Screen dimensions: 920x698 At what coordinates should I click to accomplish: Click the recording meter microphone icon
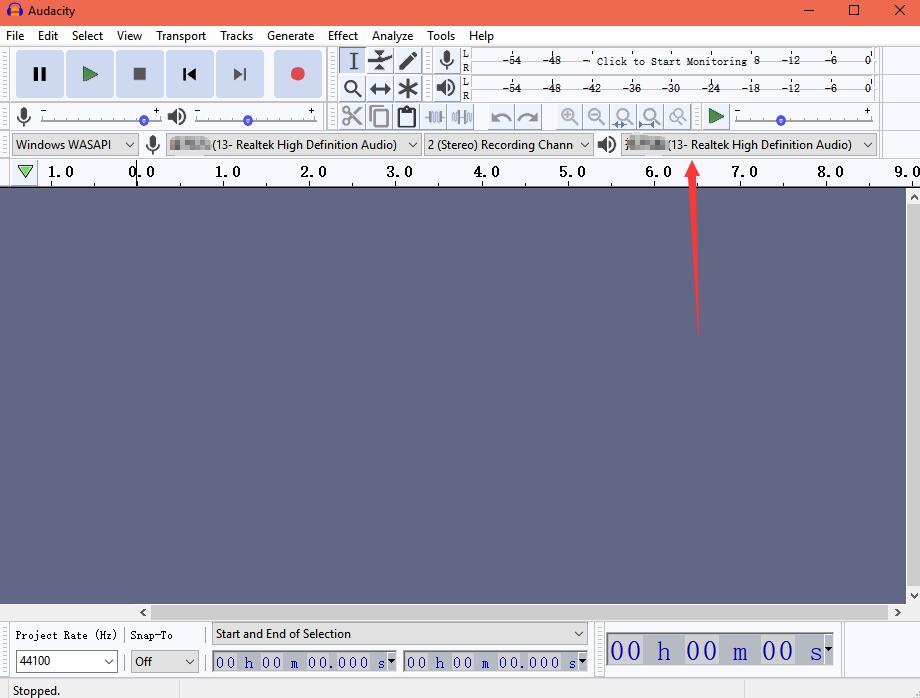pos(447,60)
